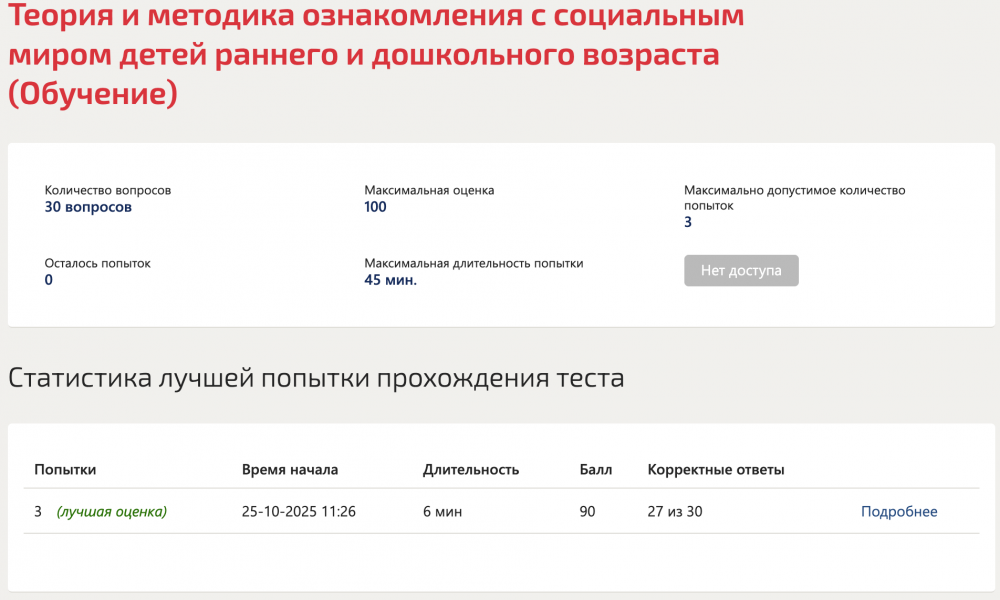Click the "30 вопросов" value
The height and width of the screenshot is (600, 1000).
[88, 207]
